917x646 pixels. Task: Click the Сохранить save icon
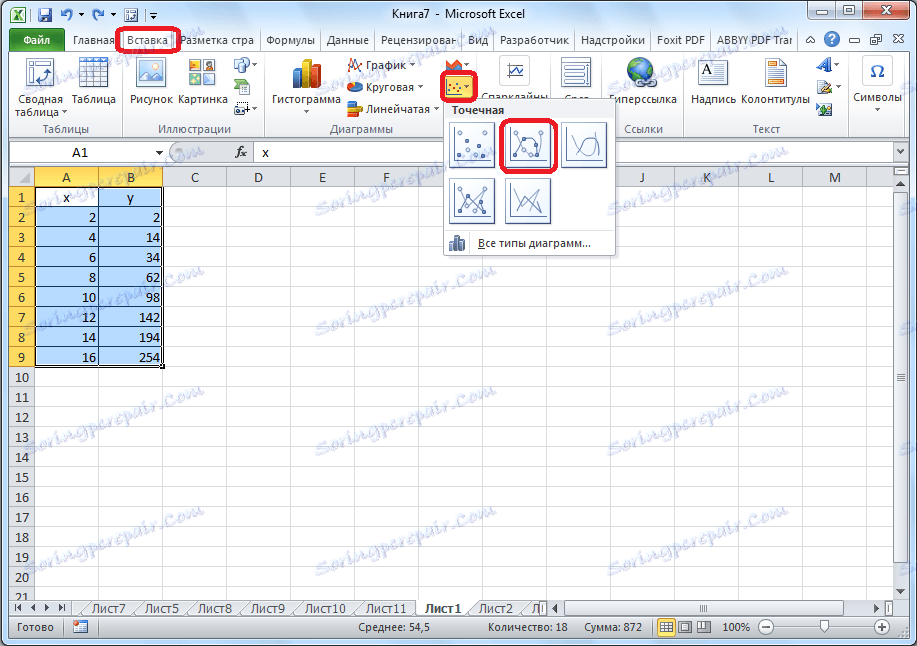[44, 13]
